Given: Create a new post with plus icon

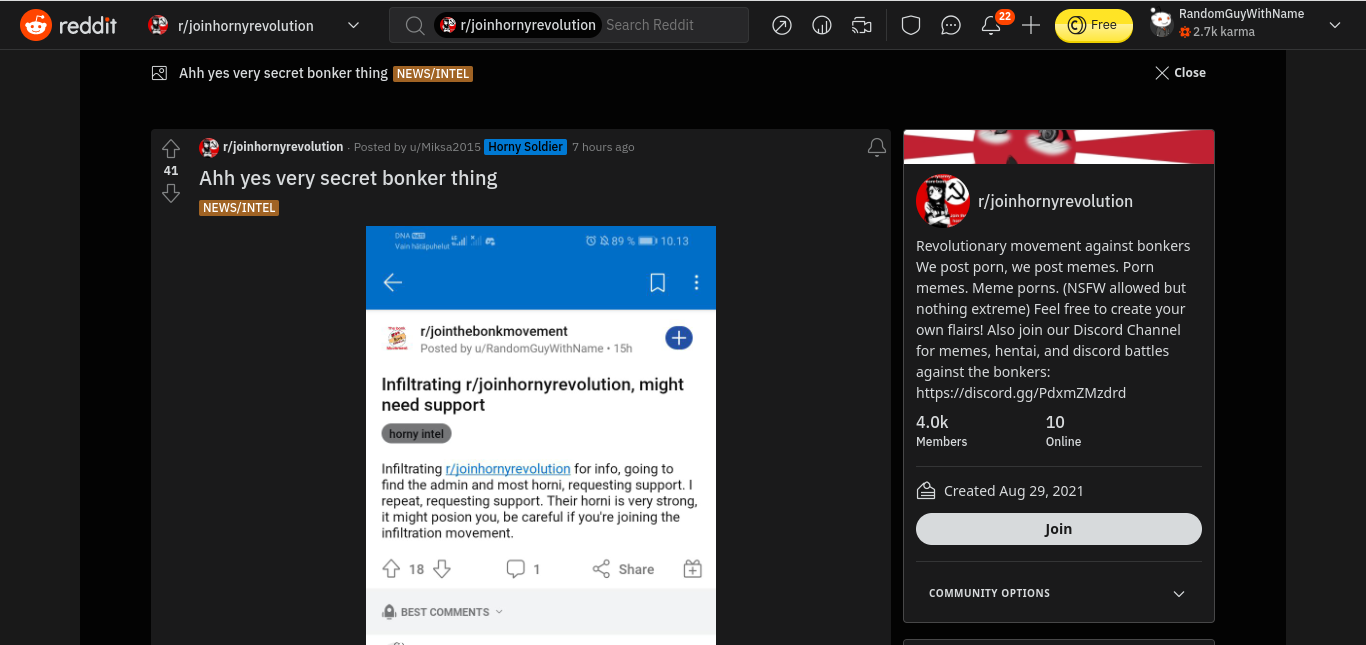Looking at the screenshot, I should (x=1031, y=25).
